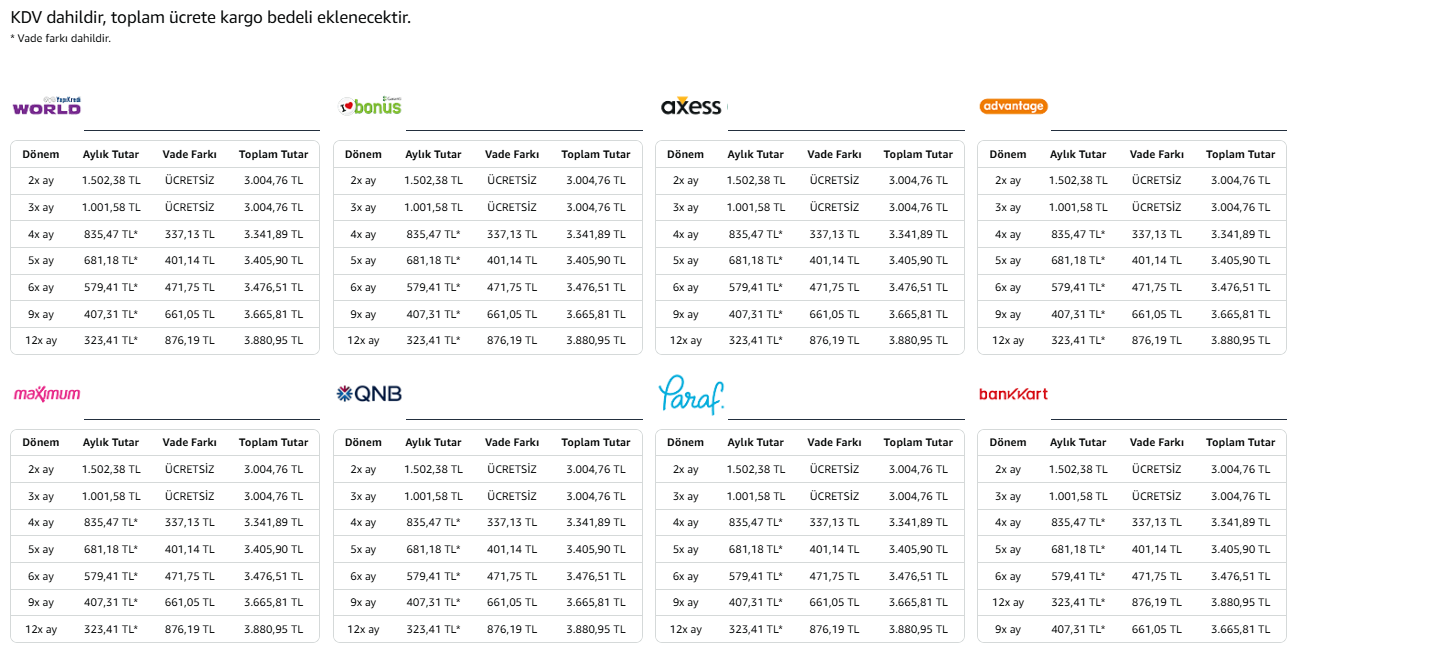1451x655 pixels.
Task: Select '3.004,76 TL' in QNB table's 3x ay row
Action: (596, 496)
